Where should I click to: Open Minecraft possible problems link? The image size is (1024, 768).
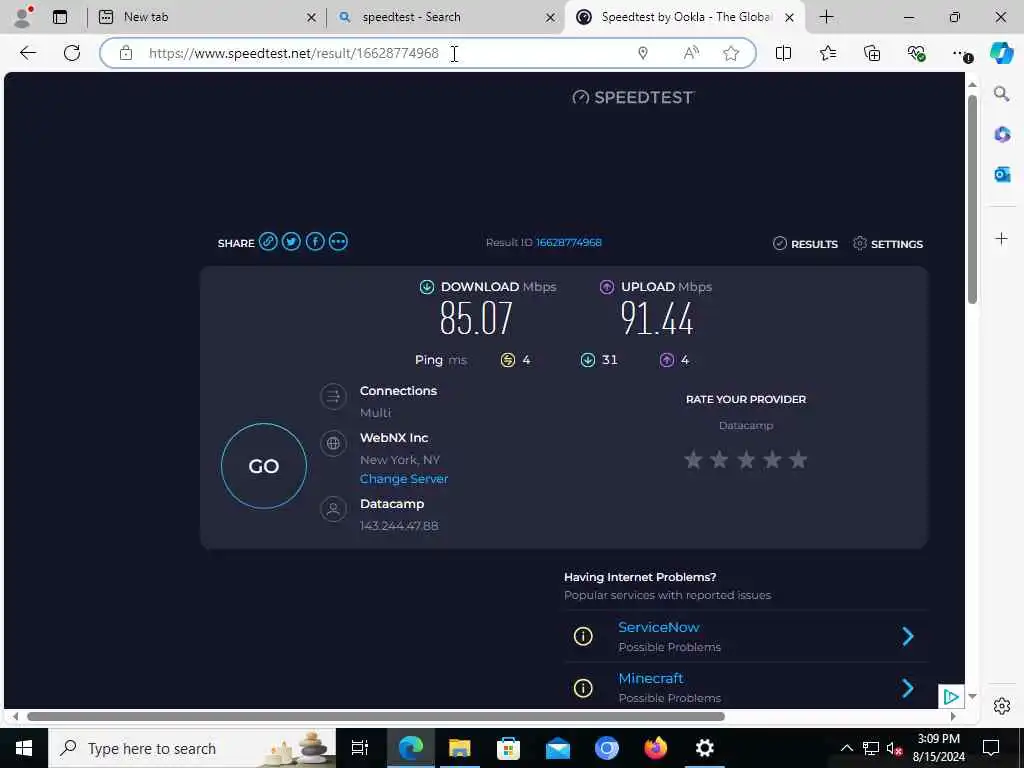click(x=651, y=679)
